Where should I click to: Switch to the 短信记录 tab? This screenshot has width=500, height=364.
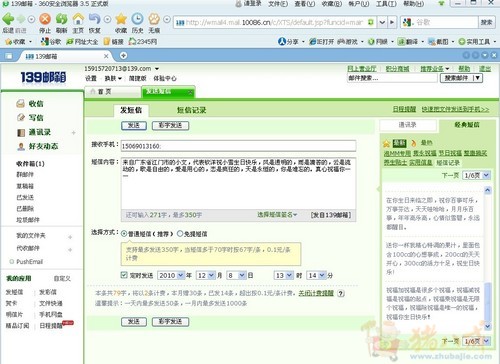click(x=191, y=110)
